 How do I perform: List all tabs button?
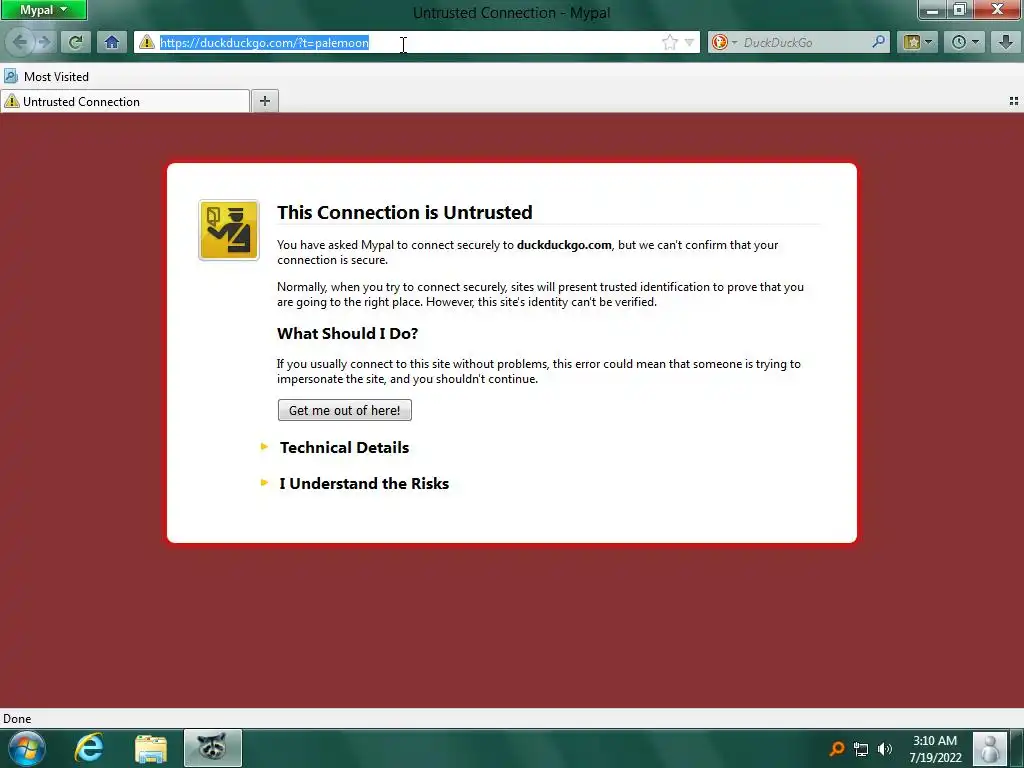pyautogui.click(x=1014, y=101)
